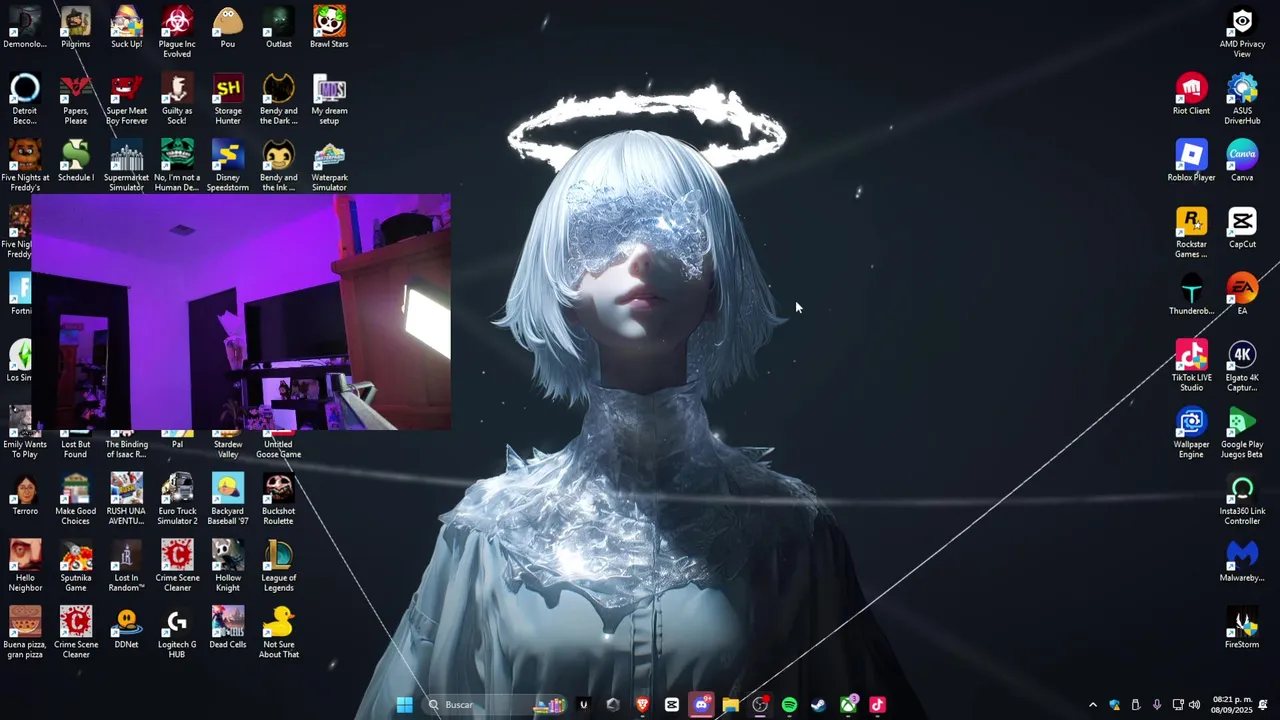1280x720 pixels.
Task: Select the Dead Cells desktop icon
Action: [x=228, y=628]
